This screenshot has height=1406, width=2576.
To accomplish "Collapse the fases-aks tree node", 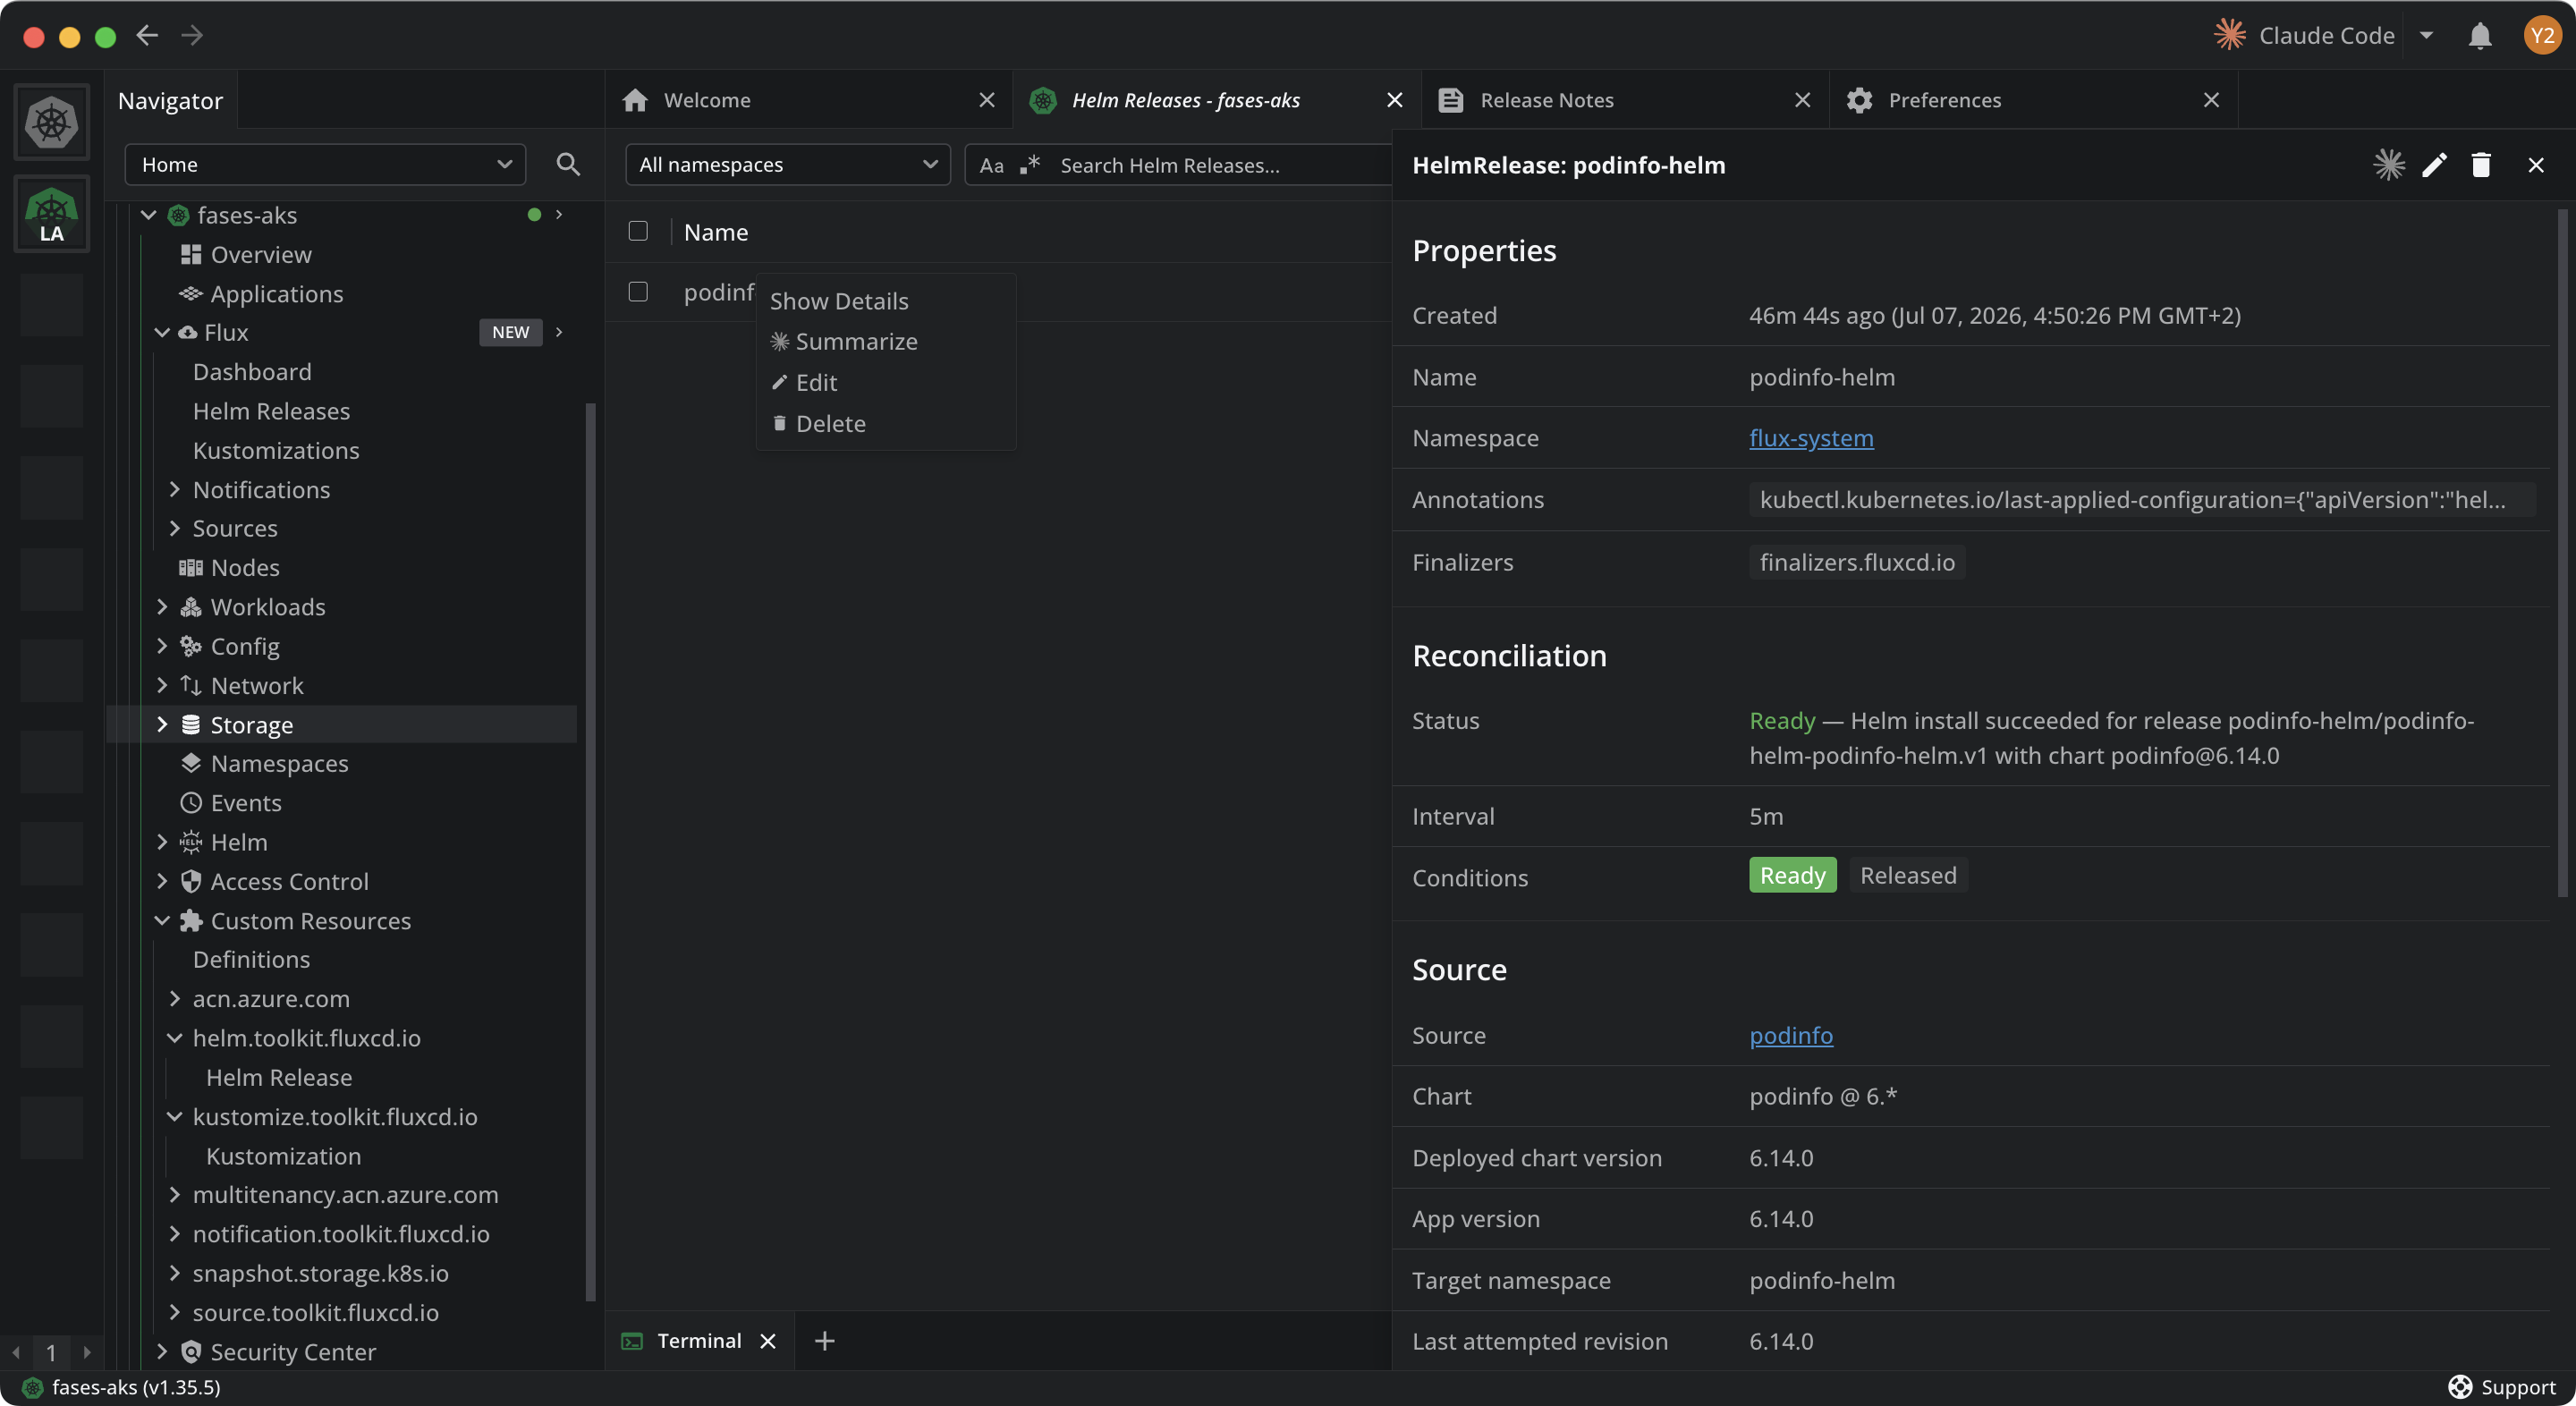I will tap(149, 215).
